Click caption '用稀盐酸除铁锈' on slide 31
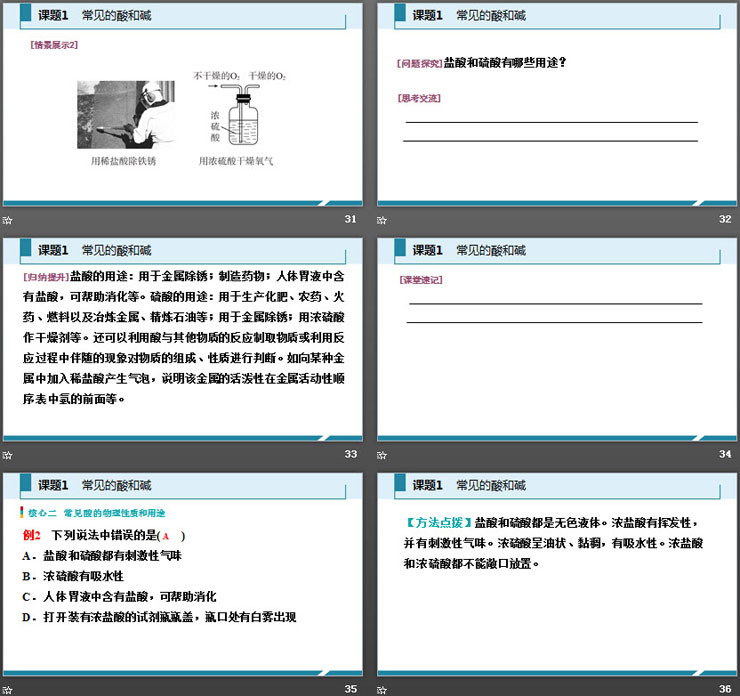This screenshot has width=740, height=696. click(x=123, y=161)
